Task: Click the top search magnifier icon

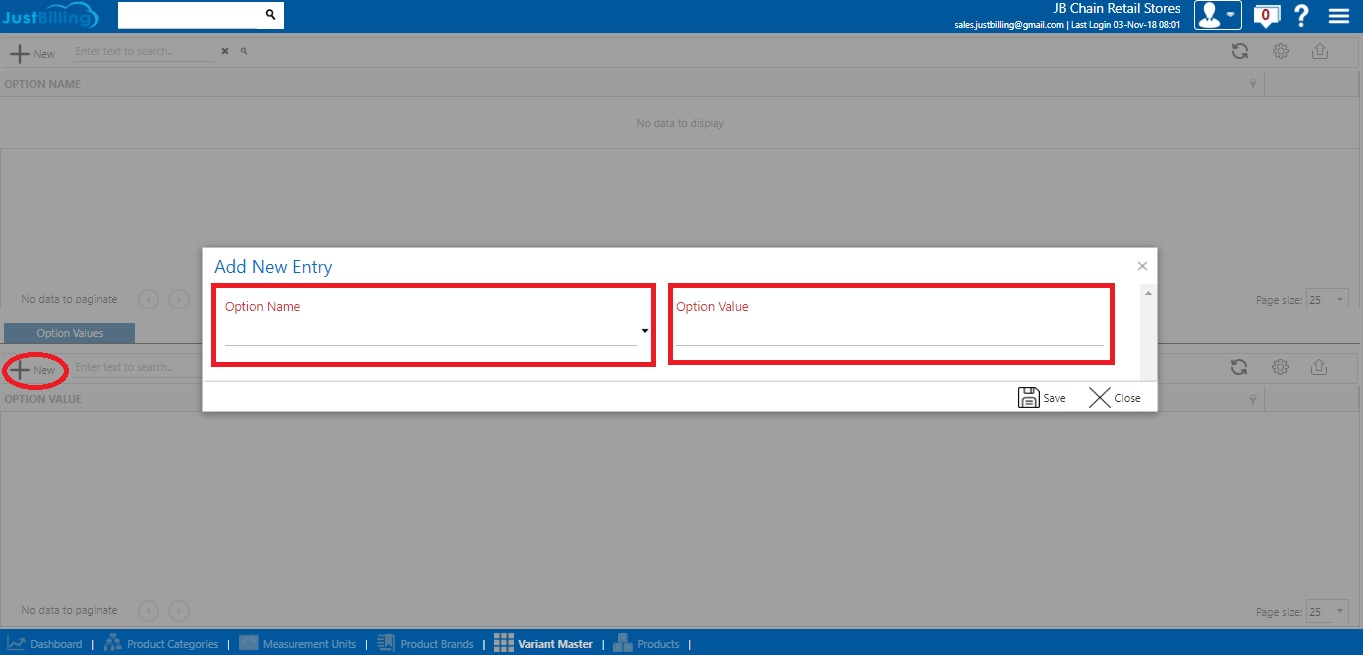Action: pyautogui.click(x=270, y=15)
